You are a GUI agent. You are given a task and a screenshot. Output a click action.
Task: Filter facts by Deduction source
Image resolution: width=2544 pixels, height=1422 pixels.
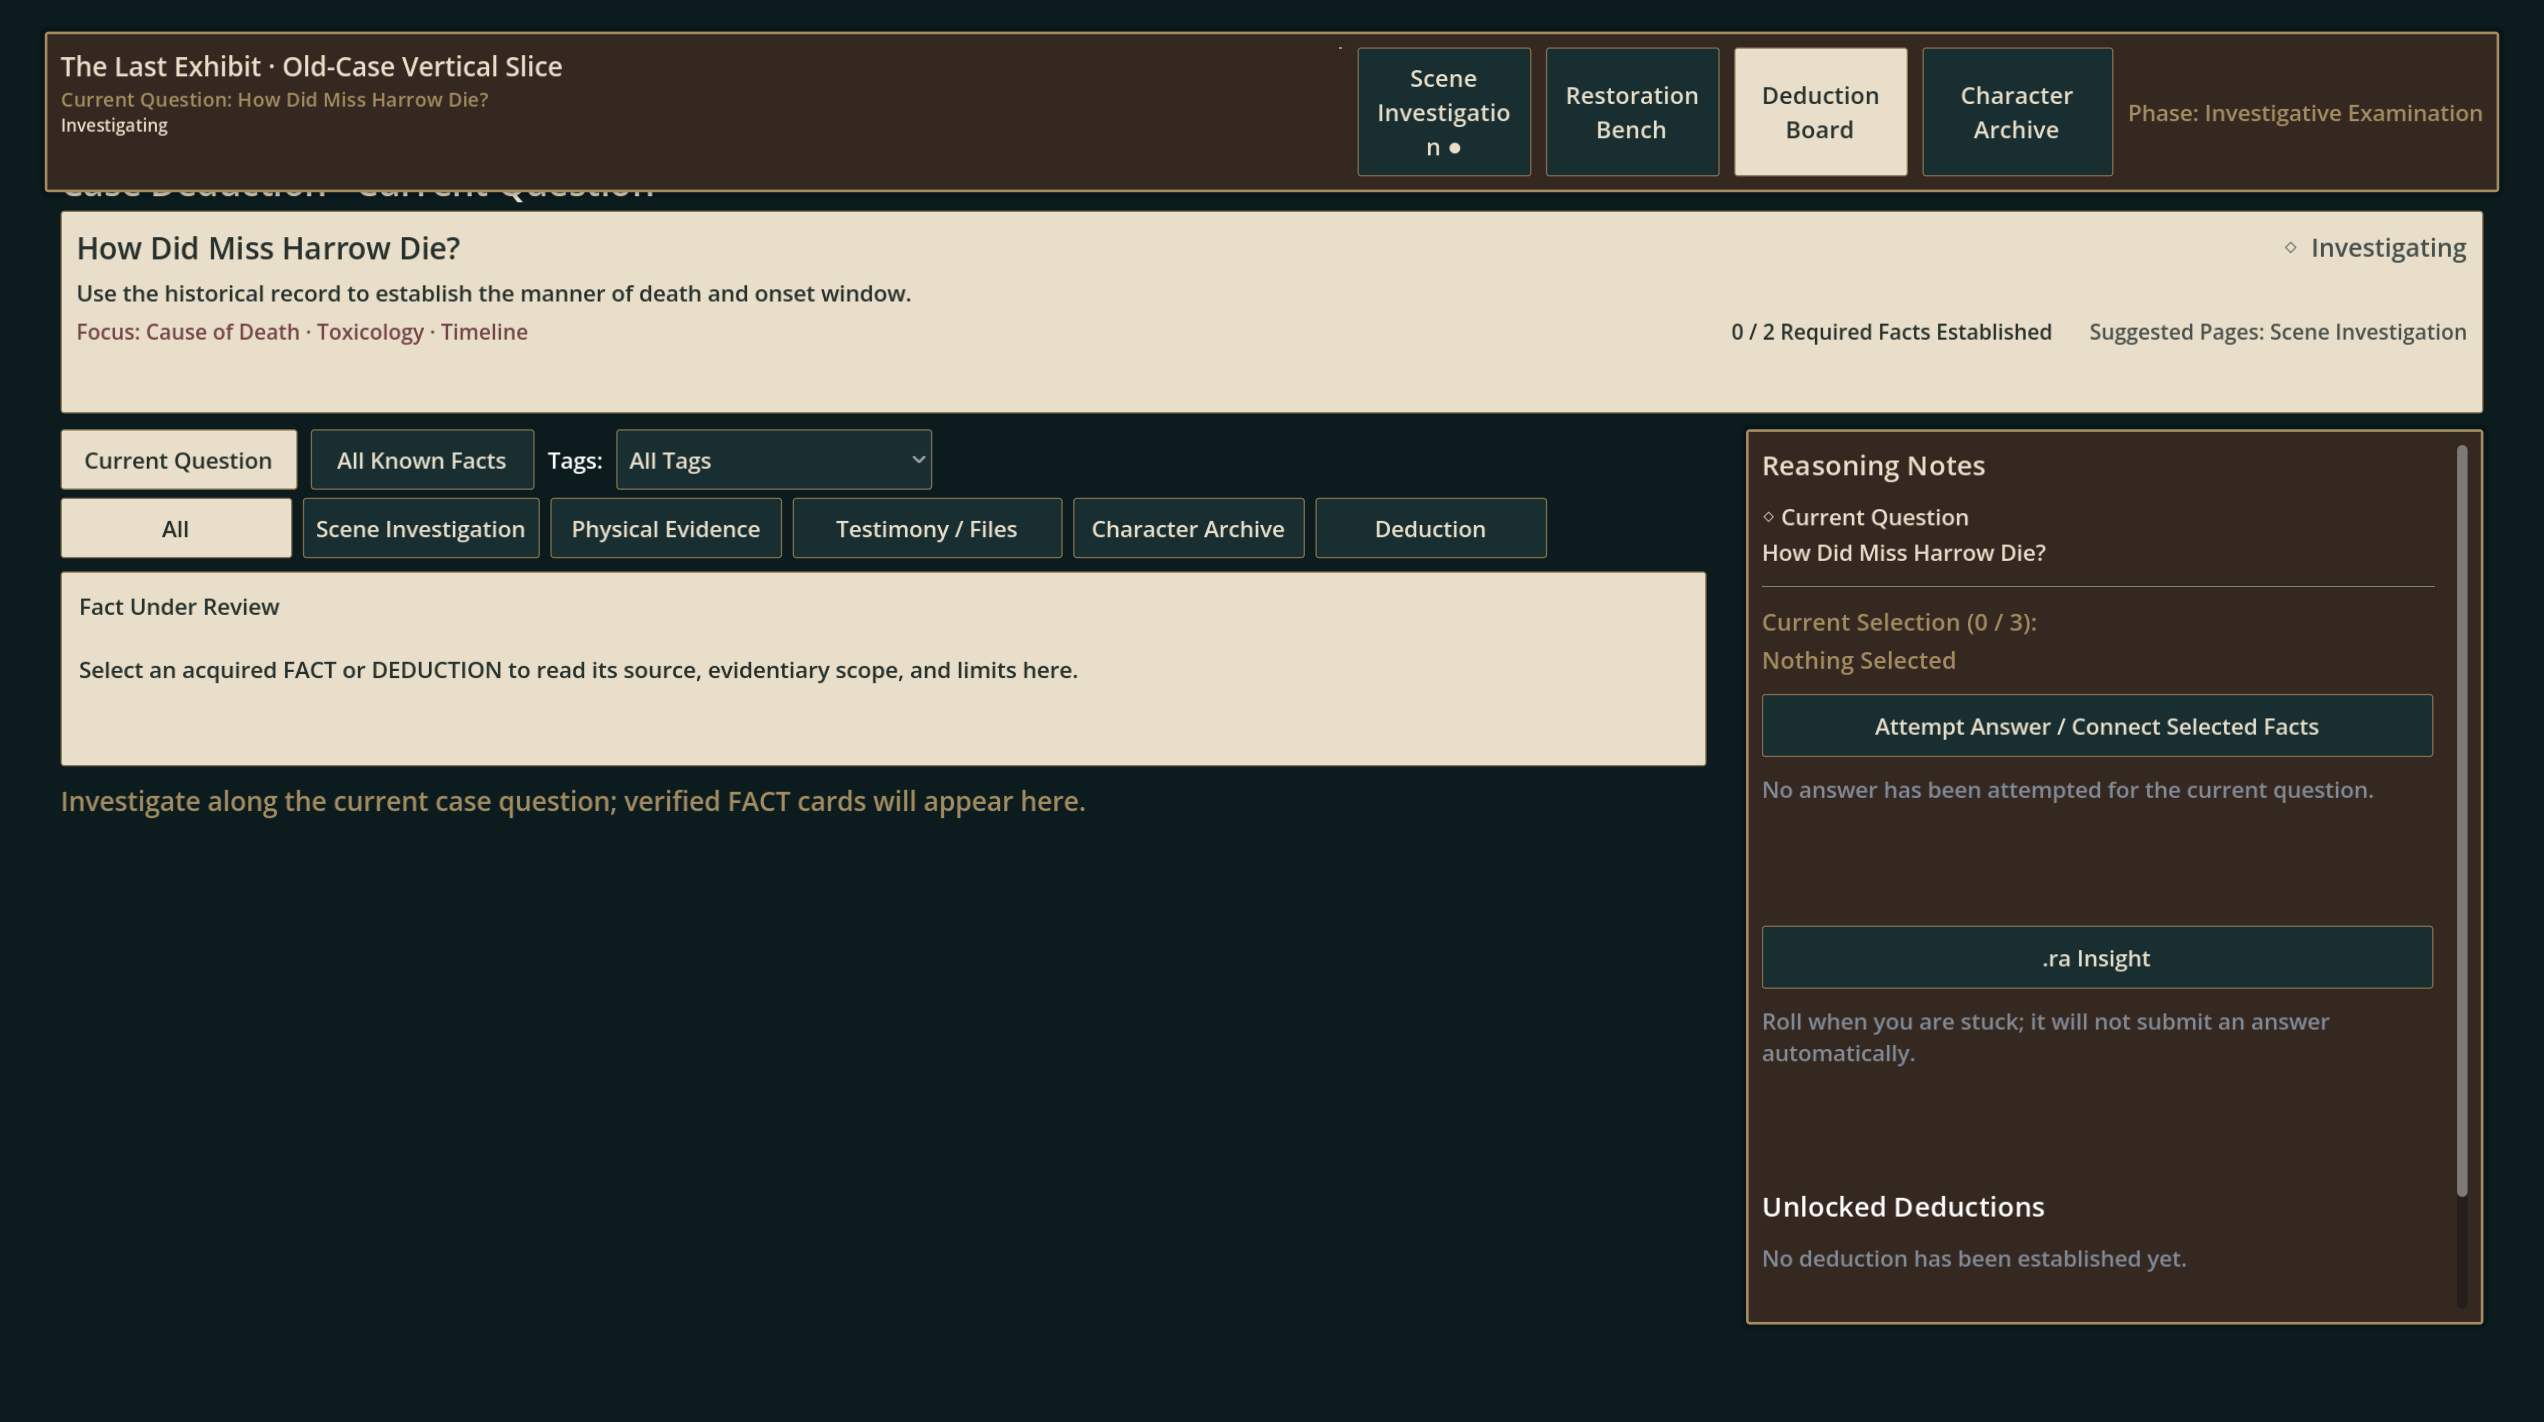pos(1429,528)
